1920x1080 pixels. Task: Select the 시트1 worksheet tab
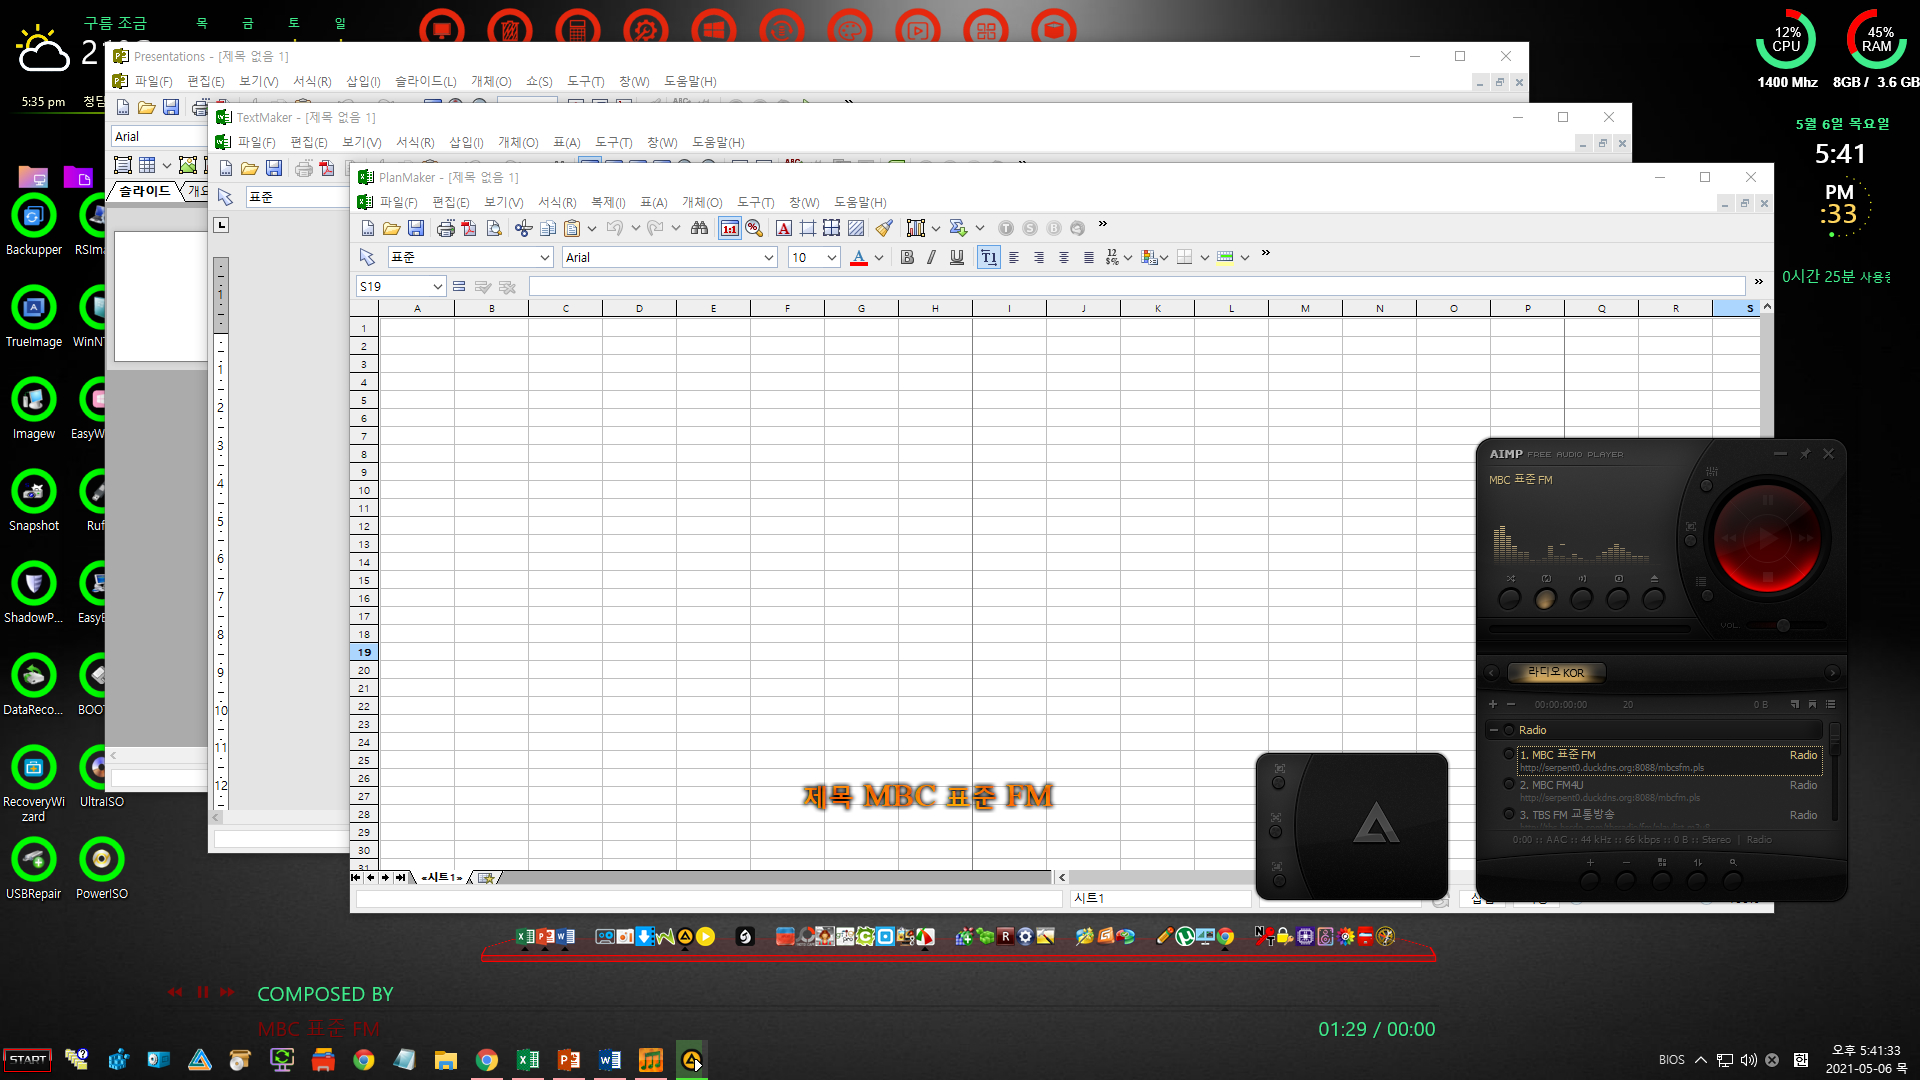[441, 877]
